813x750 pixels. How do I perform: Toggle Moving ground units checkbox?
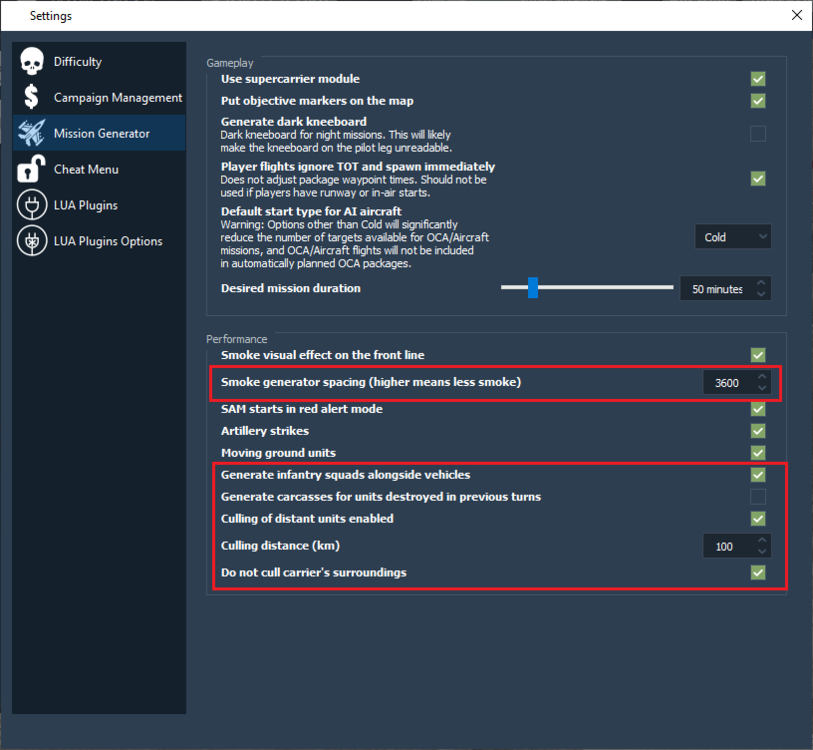click(x=758, y=453)
